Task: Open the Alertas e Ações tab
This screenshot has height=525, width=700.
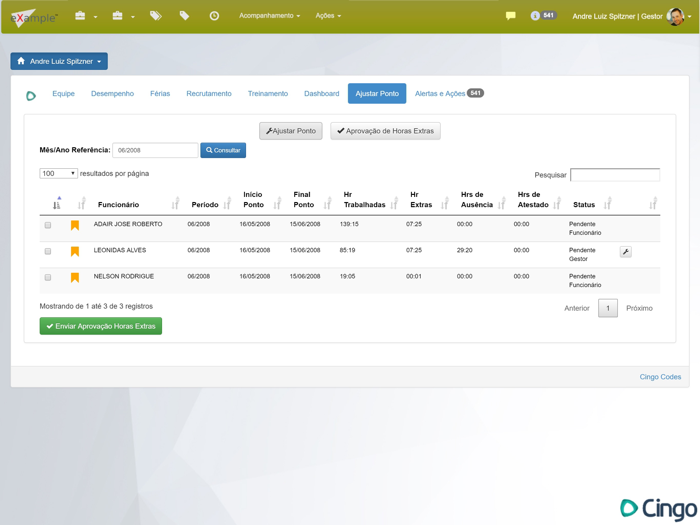Action: 449,94
